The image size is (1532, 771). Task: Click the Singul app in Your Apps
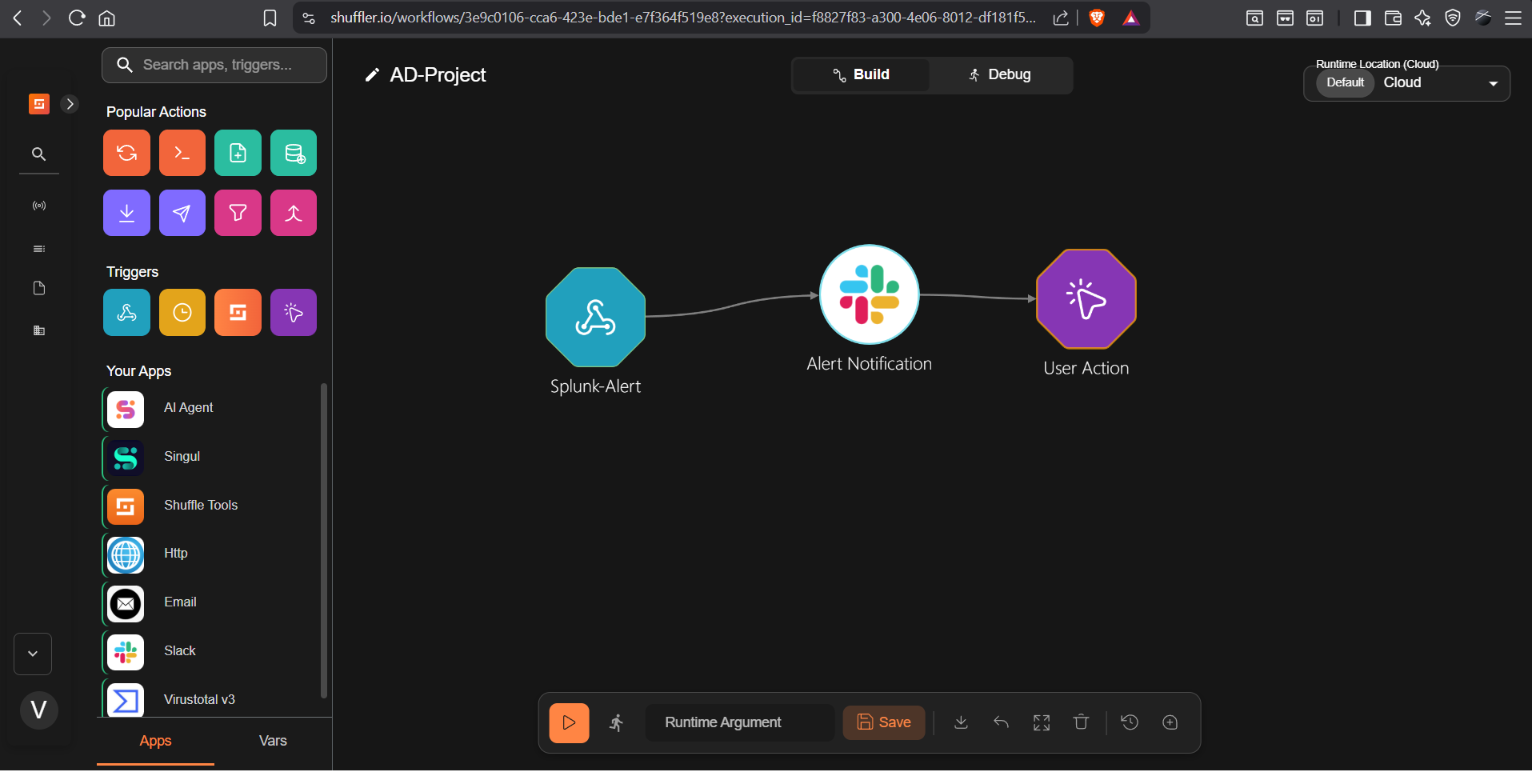[x=210, y=457]
